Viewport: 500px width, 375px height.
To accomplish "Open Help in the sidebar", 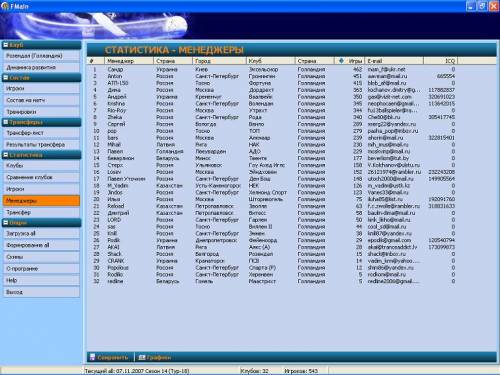I will (41, 280).
